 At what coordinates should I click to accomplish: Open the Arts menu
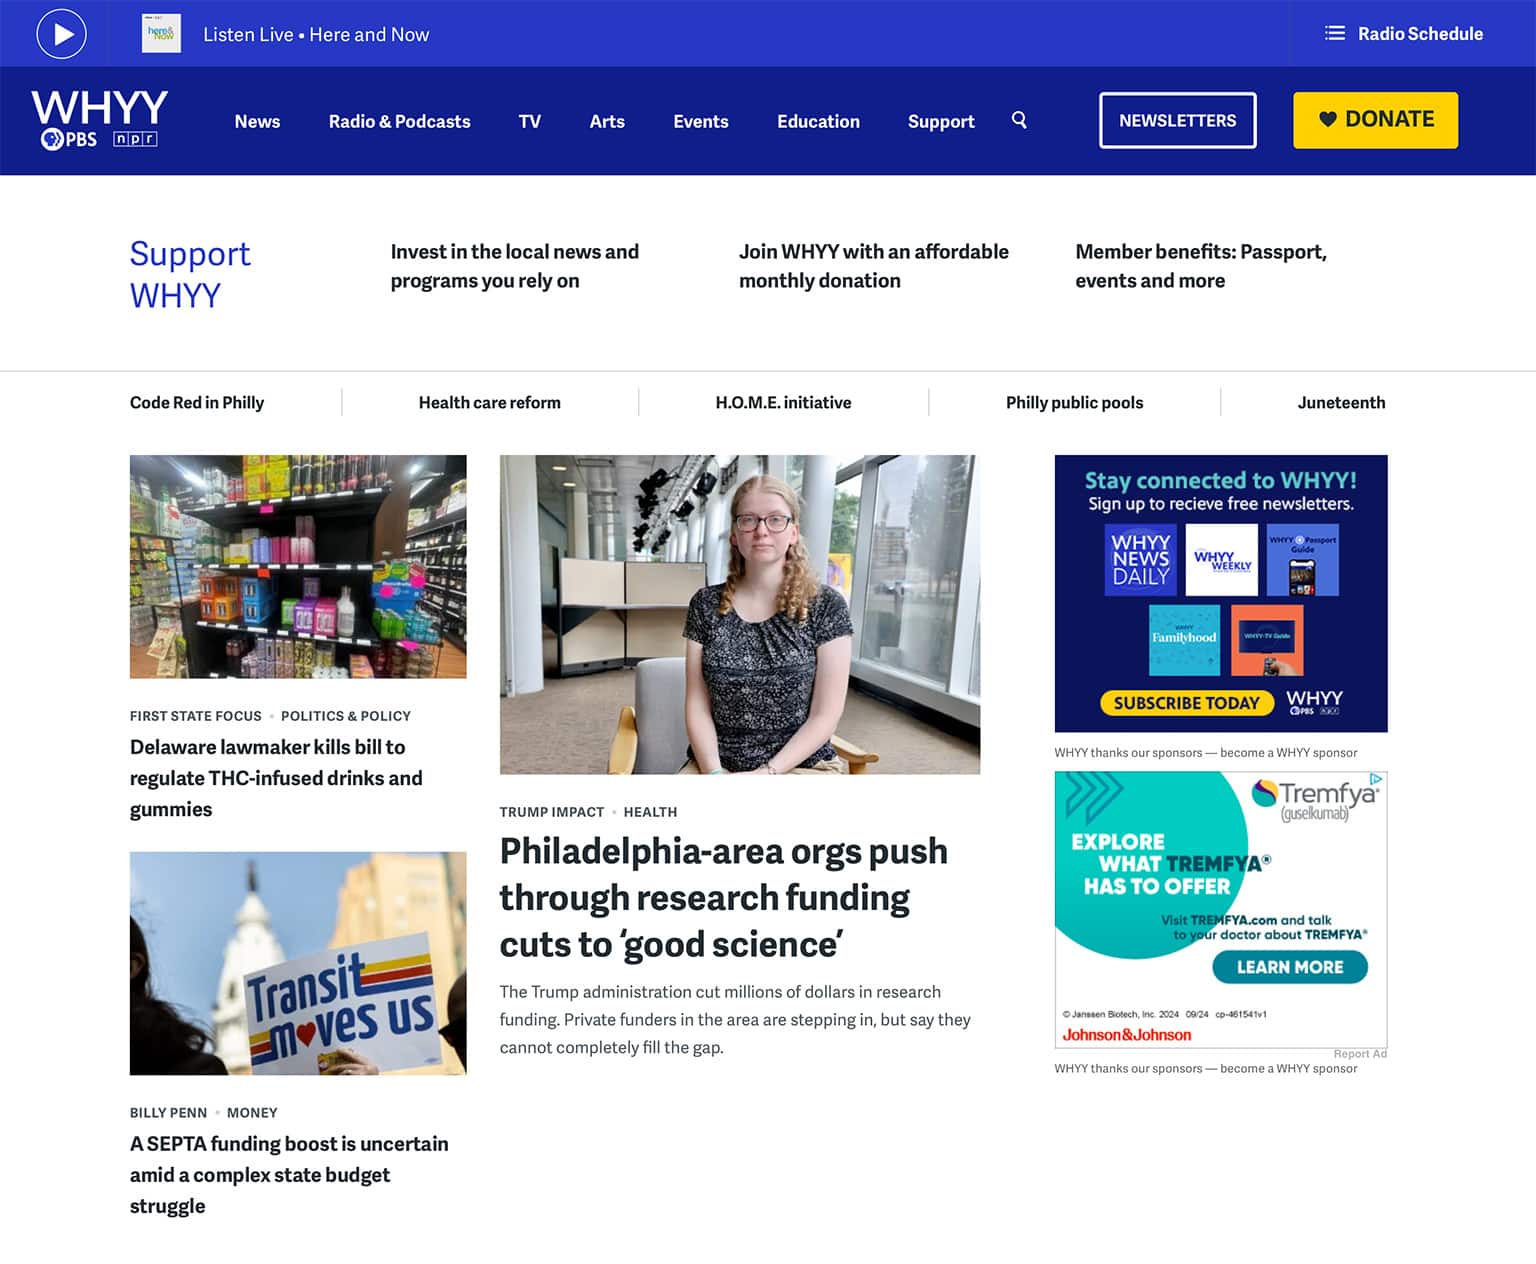point(607,121)
